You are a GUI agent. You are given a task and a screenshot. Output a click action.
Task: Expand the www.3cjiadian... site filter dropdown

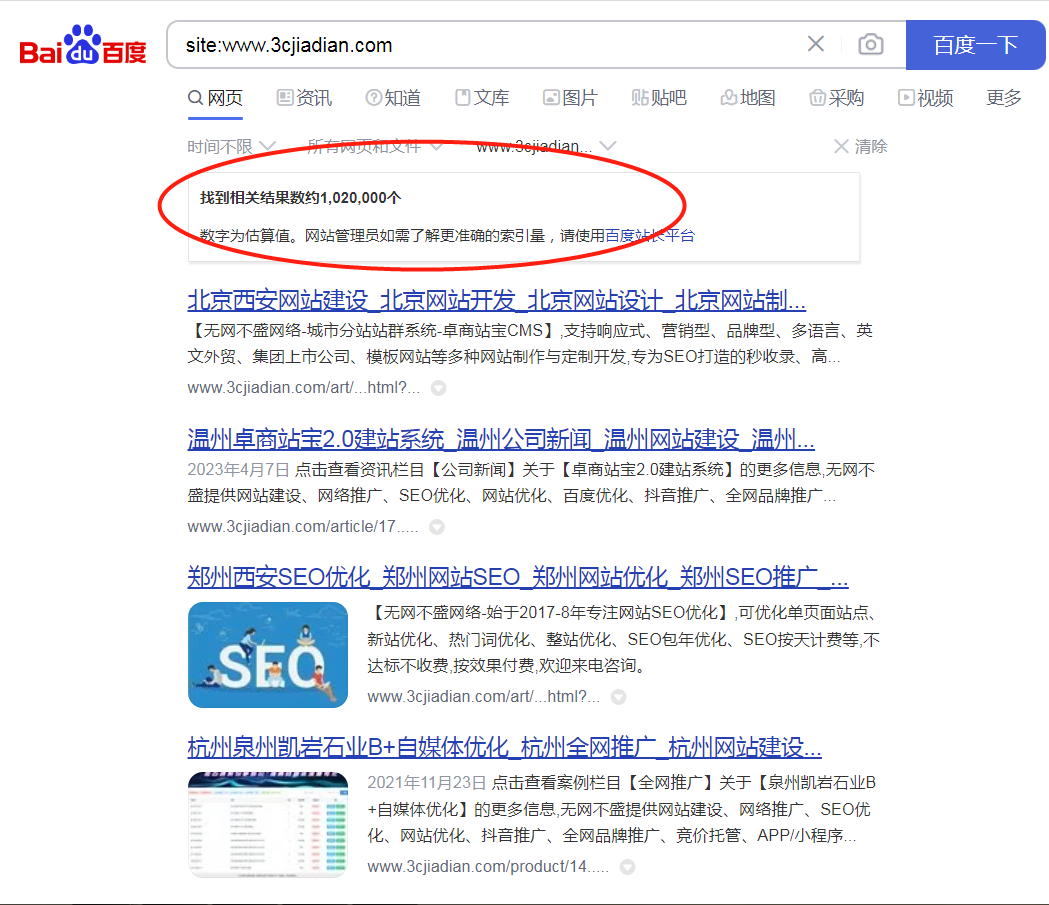(546, 146)
